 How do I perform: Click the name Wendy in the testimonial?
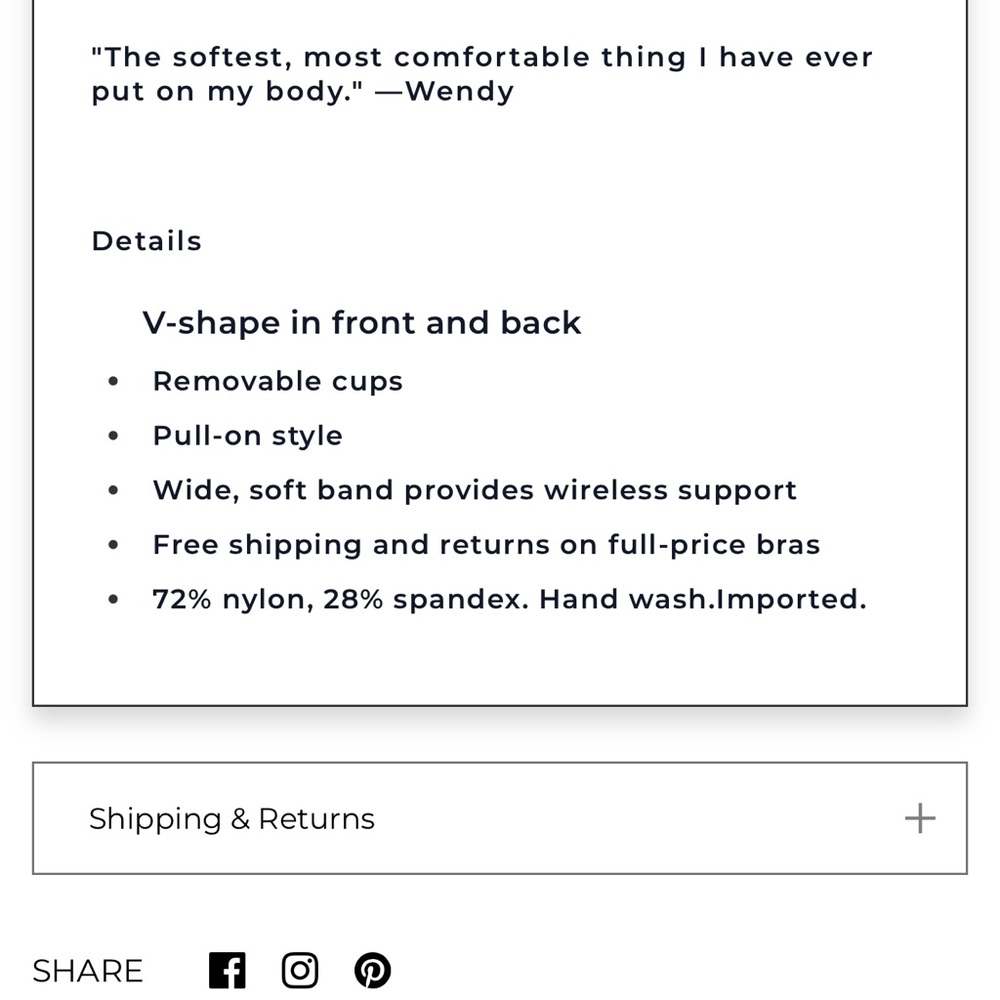[x=459, y=91]
